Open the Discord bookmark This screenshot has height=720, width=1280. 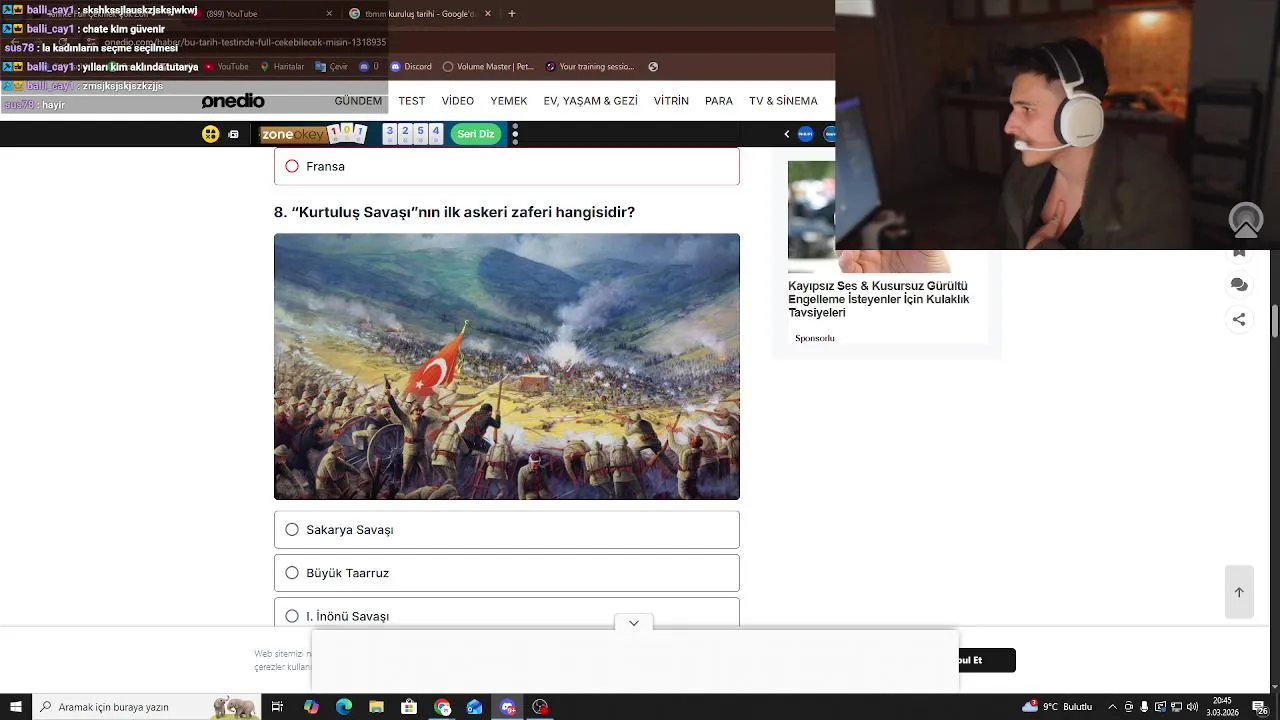click(411, 67)
